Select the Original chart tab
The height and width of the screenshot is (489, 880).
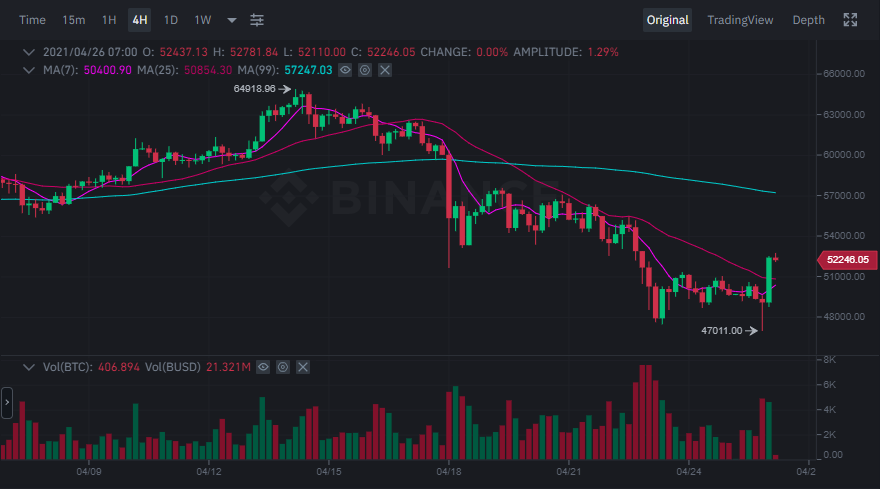[x=667, y=20]
